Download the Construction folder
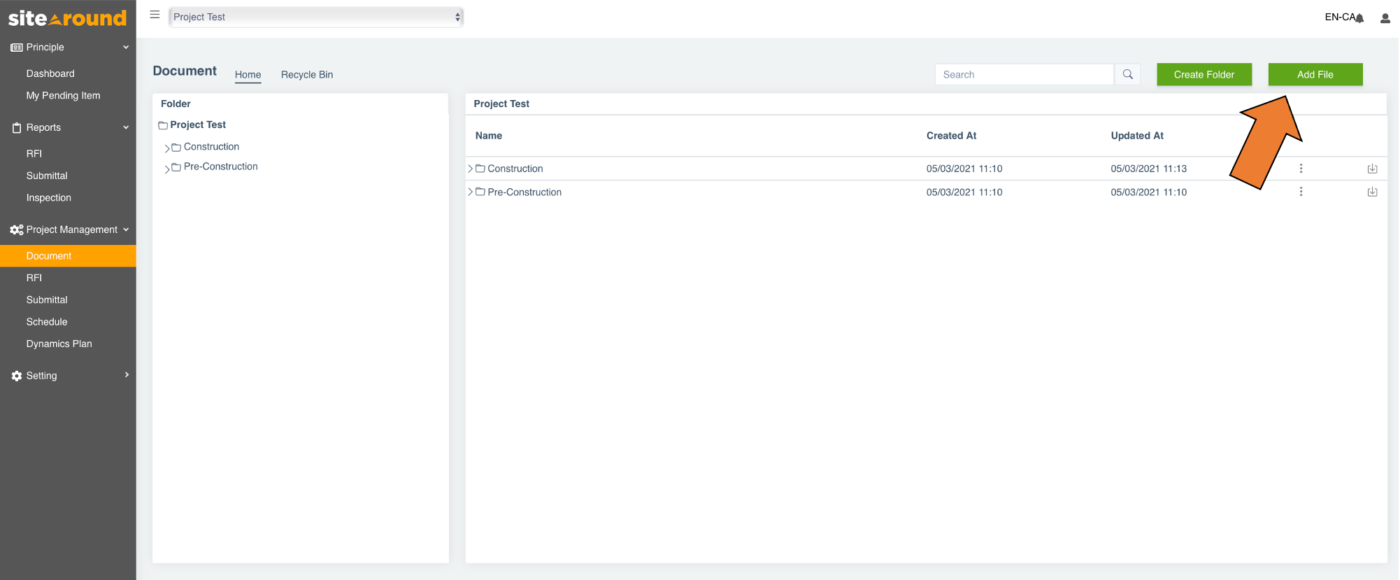The width and height of the screenshot is (1400, 580). (1372, 168)
